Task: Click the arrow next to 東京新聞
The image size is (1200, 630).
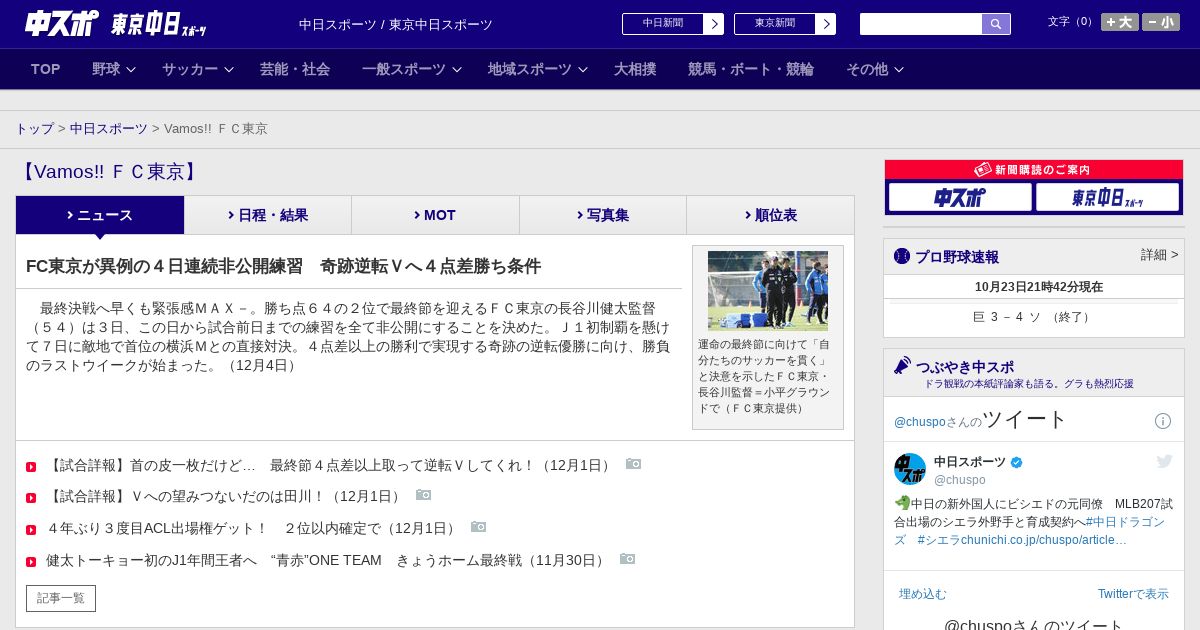Action: [x=826, y=24]
